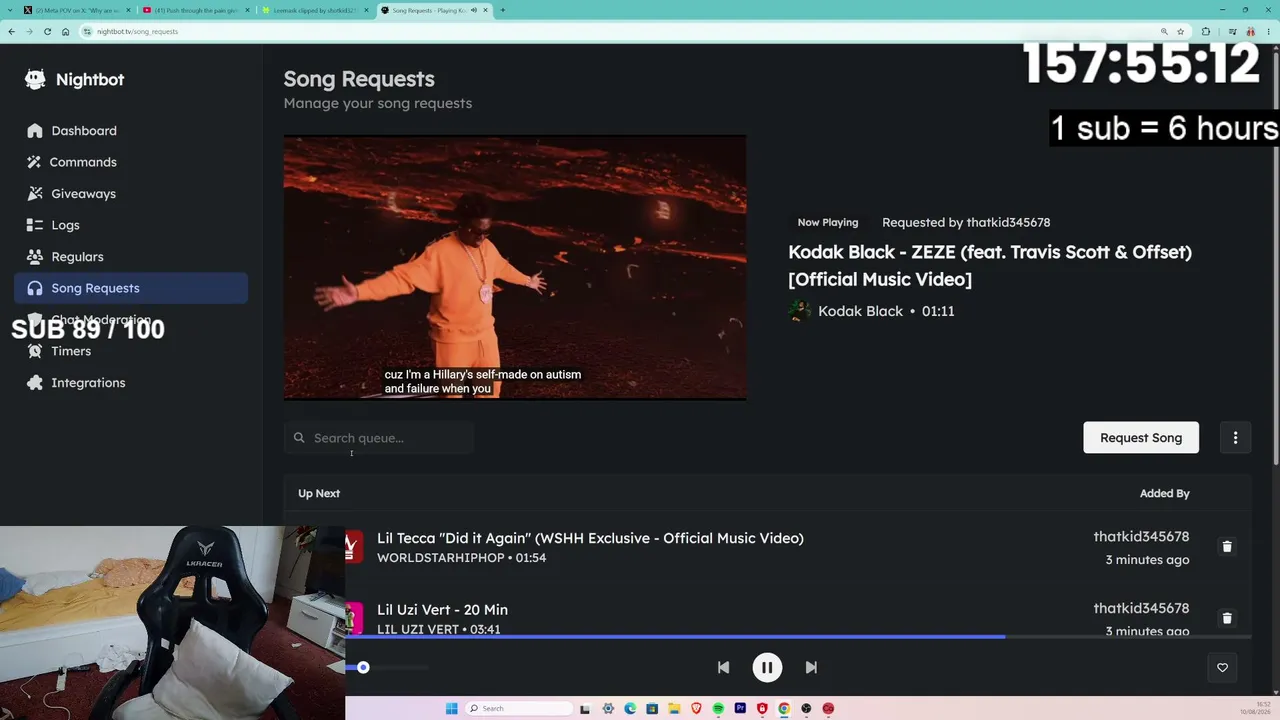Open Microsoft Edge from the taskbar
Screen dimensions: 1280x720
click(x=630, y=709)
